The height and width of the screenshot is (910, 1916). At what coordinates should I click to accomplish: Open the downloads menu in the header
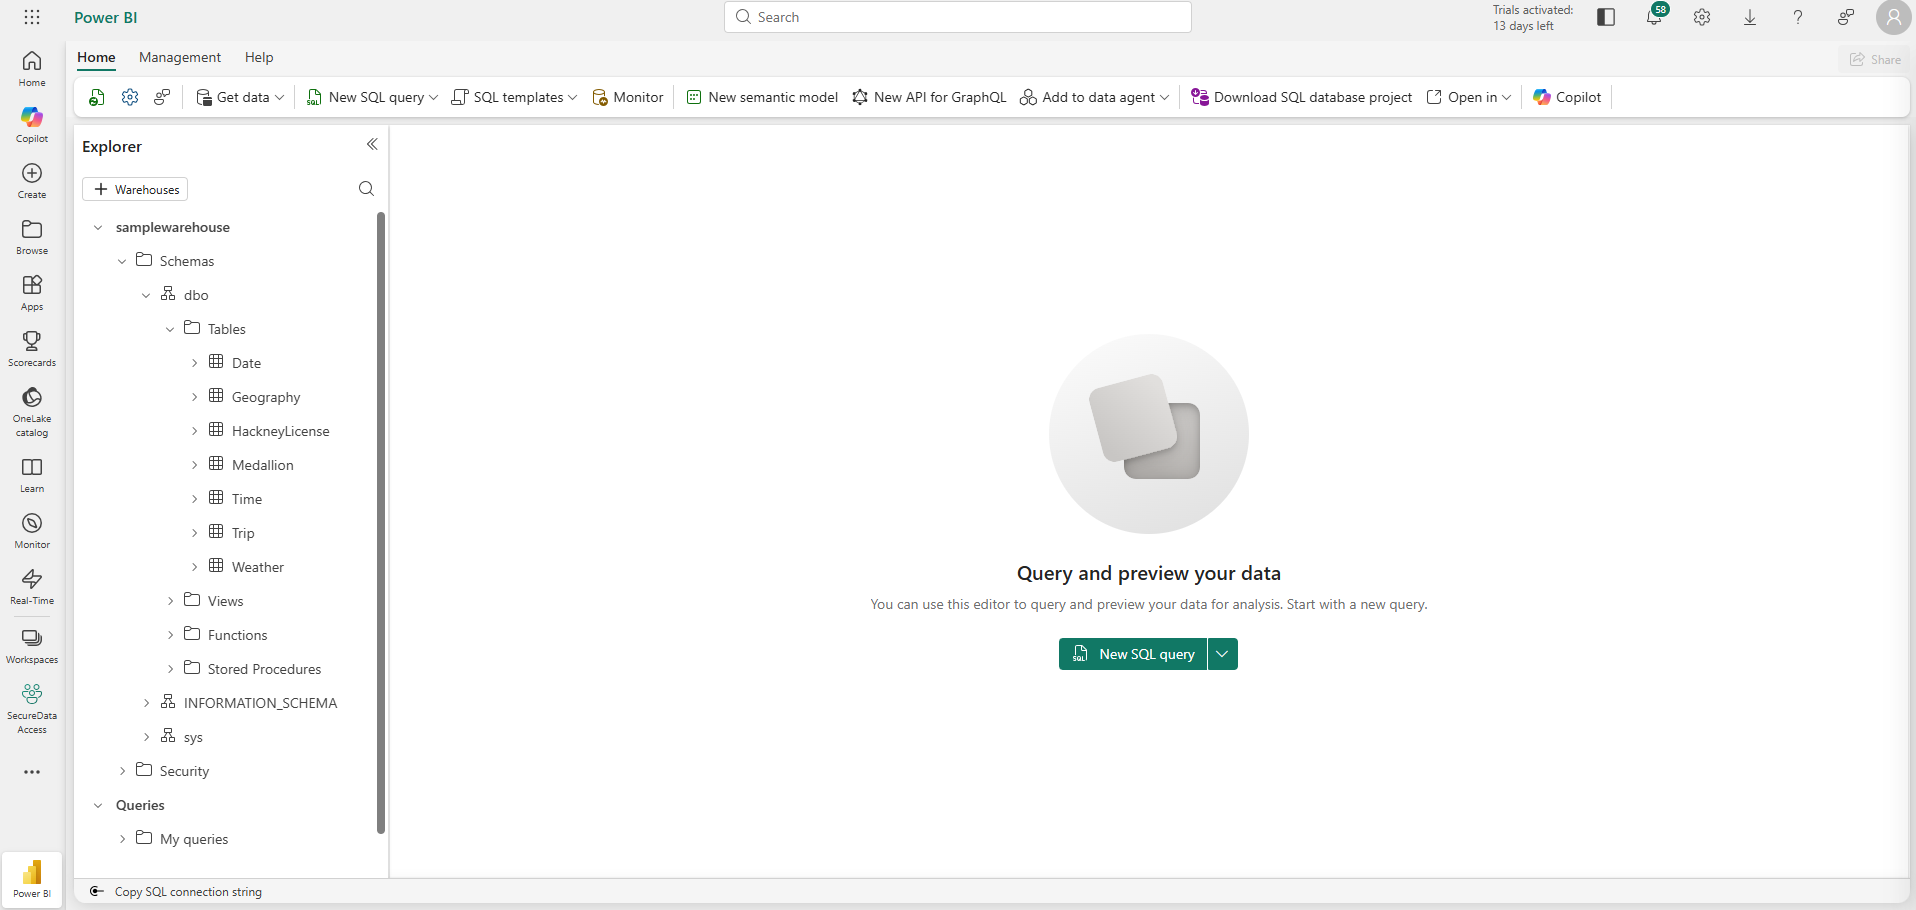pyautogui.click(x=1750, y=17)
